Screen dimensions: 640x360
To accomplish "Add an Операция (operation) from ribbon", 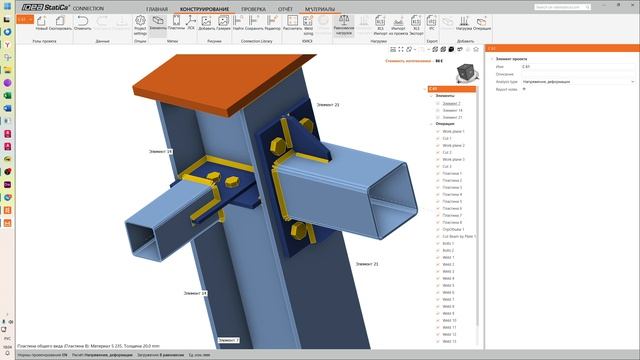I will click(x=482, y=23).
